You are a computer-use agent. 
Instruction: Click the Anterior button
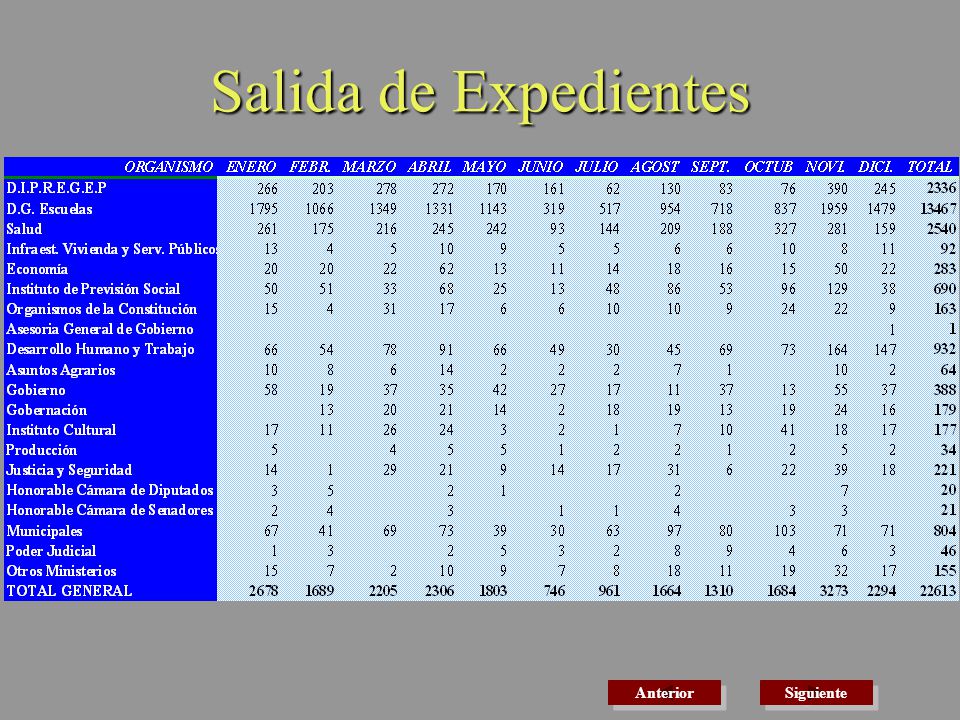(664, 692)
